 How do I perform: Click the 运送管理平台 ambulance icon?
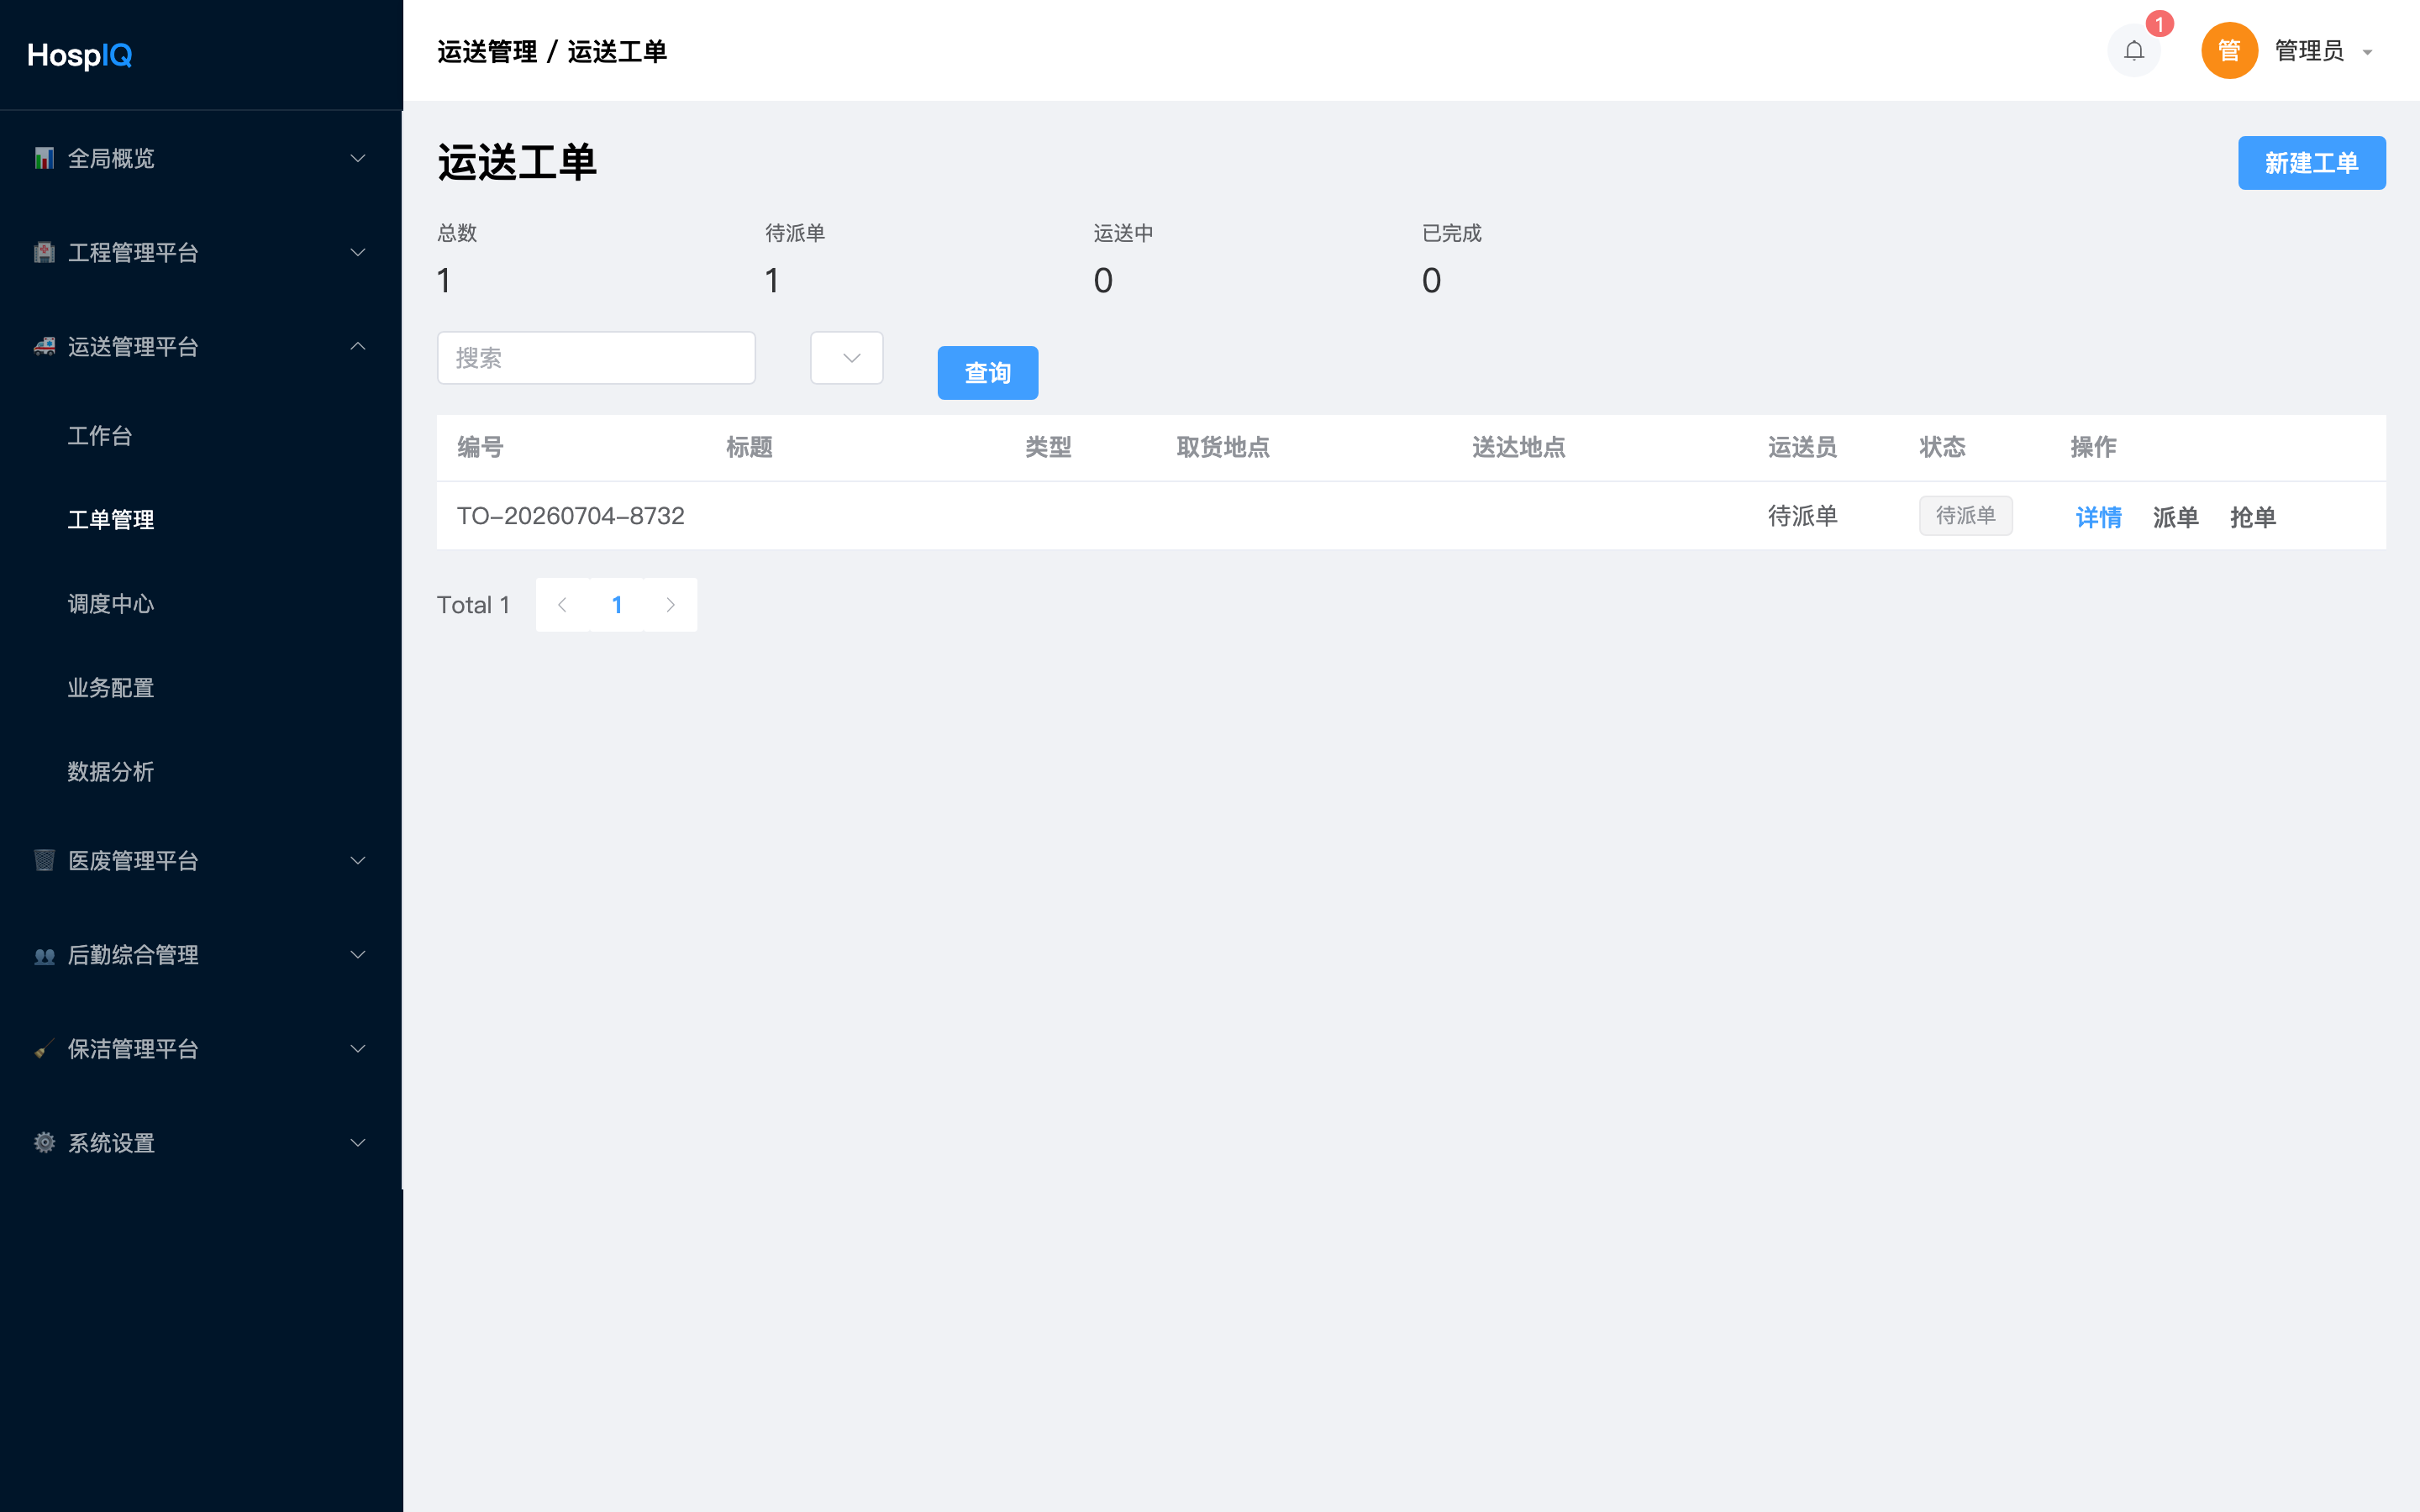tap(44, 346)
